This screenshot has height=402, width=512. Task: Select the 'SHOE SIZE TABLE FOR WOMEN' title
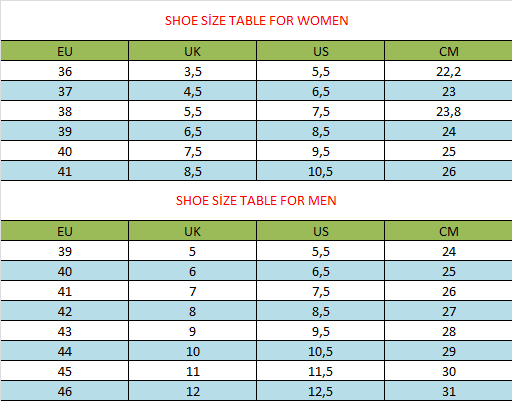[x=256, y=21]
